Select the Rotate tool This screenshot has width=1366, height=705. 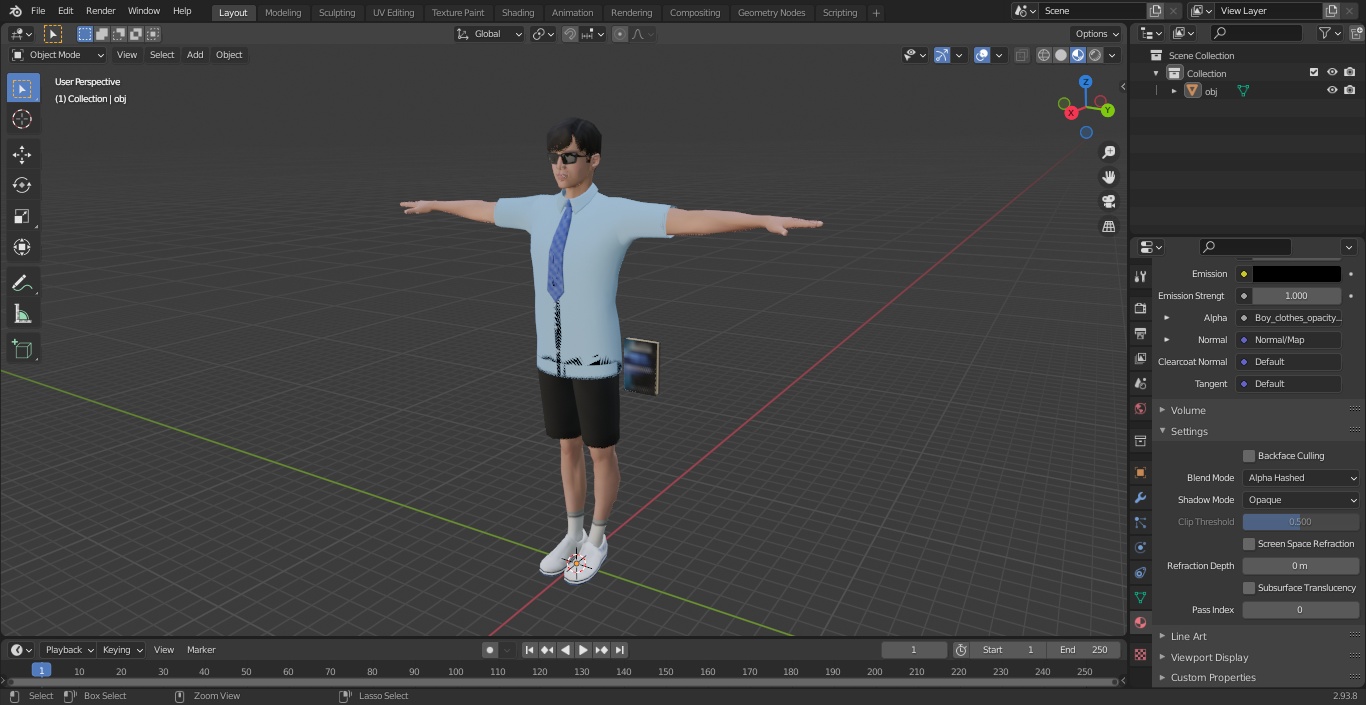pyautogui.click(x=22, y=185)
